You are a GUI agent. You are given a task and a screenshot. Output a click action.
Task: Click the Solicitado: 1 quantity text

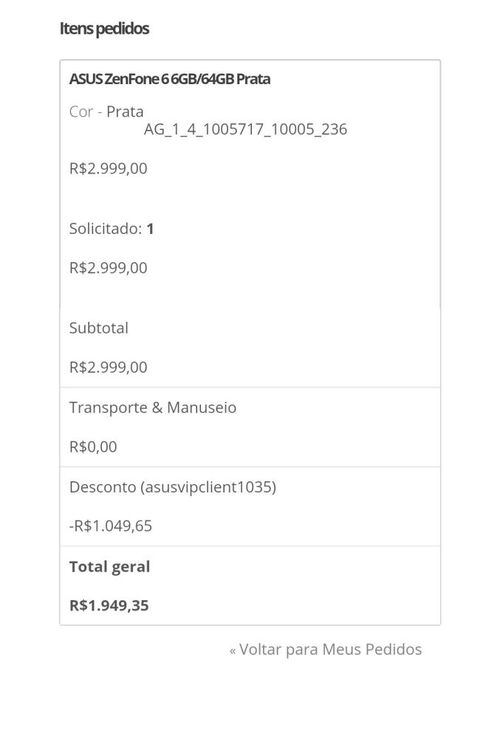(x=111, y=229)
